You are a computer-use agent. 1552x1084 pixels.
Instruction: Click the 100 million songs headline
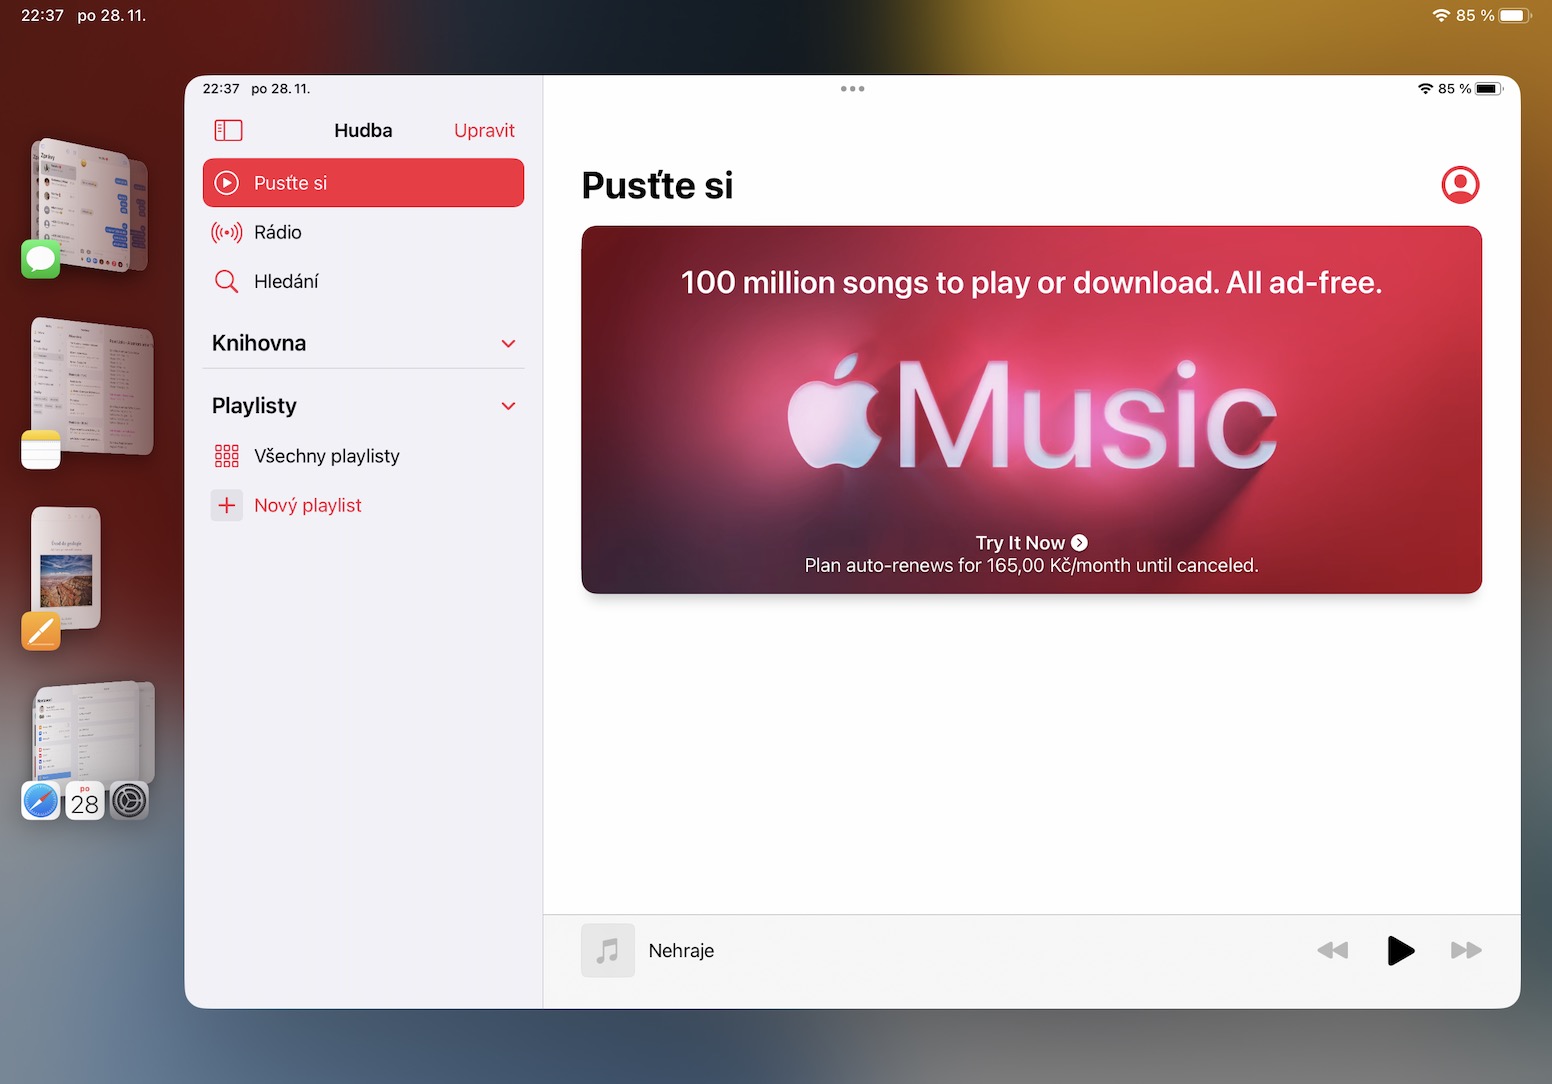click(1031, 283)
